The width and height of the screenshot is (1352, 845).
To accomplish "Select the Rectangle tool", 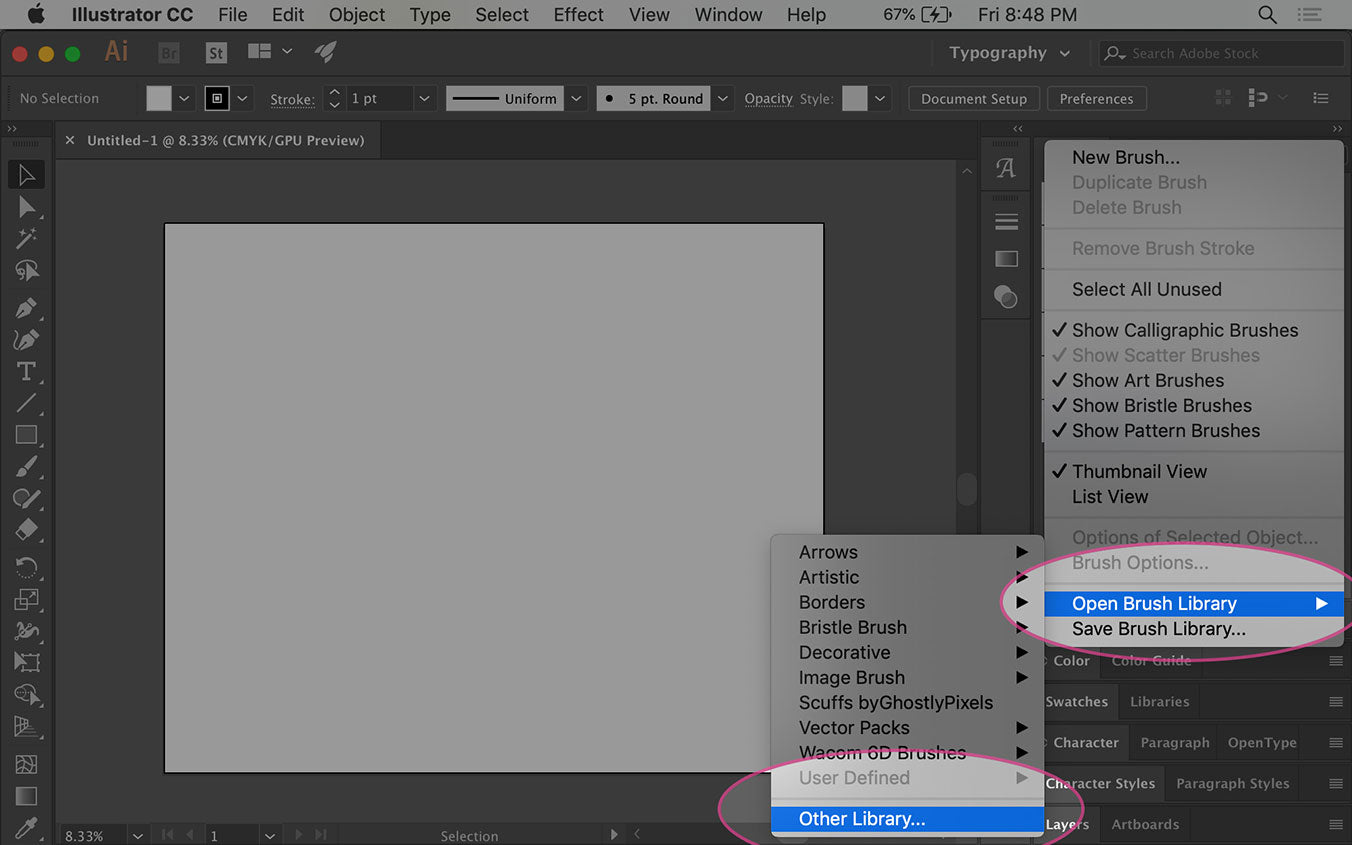I will coord(27,435).
